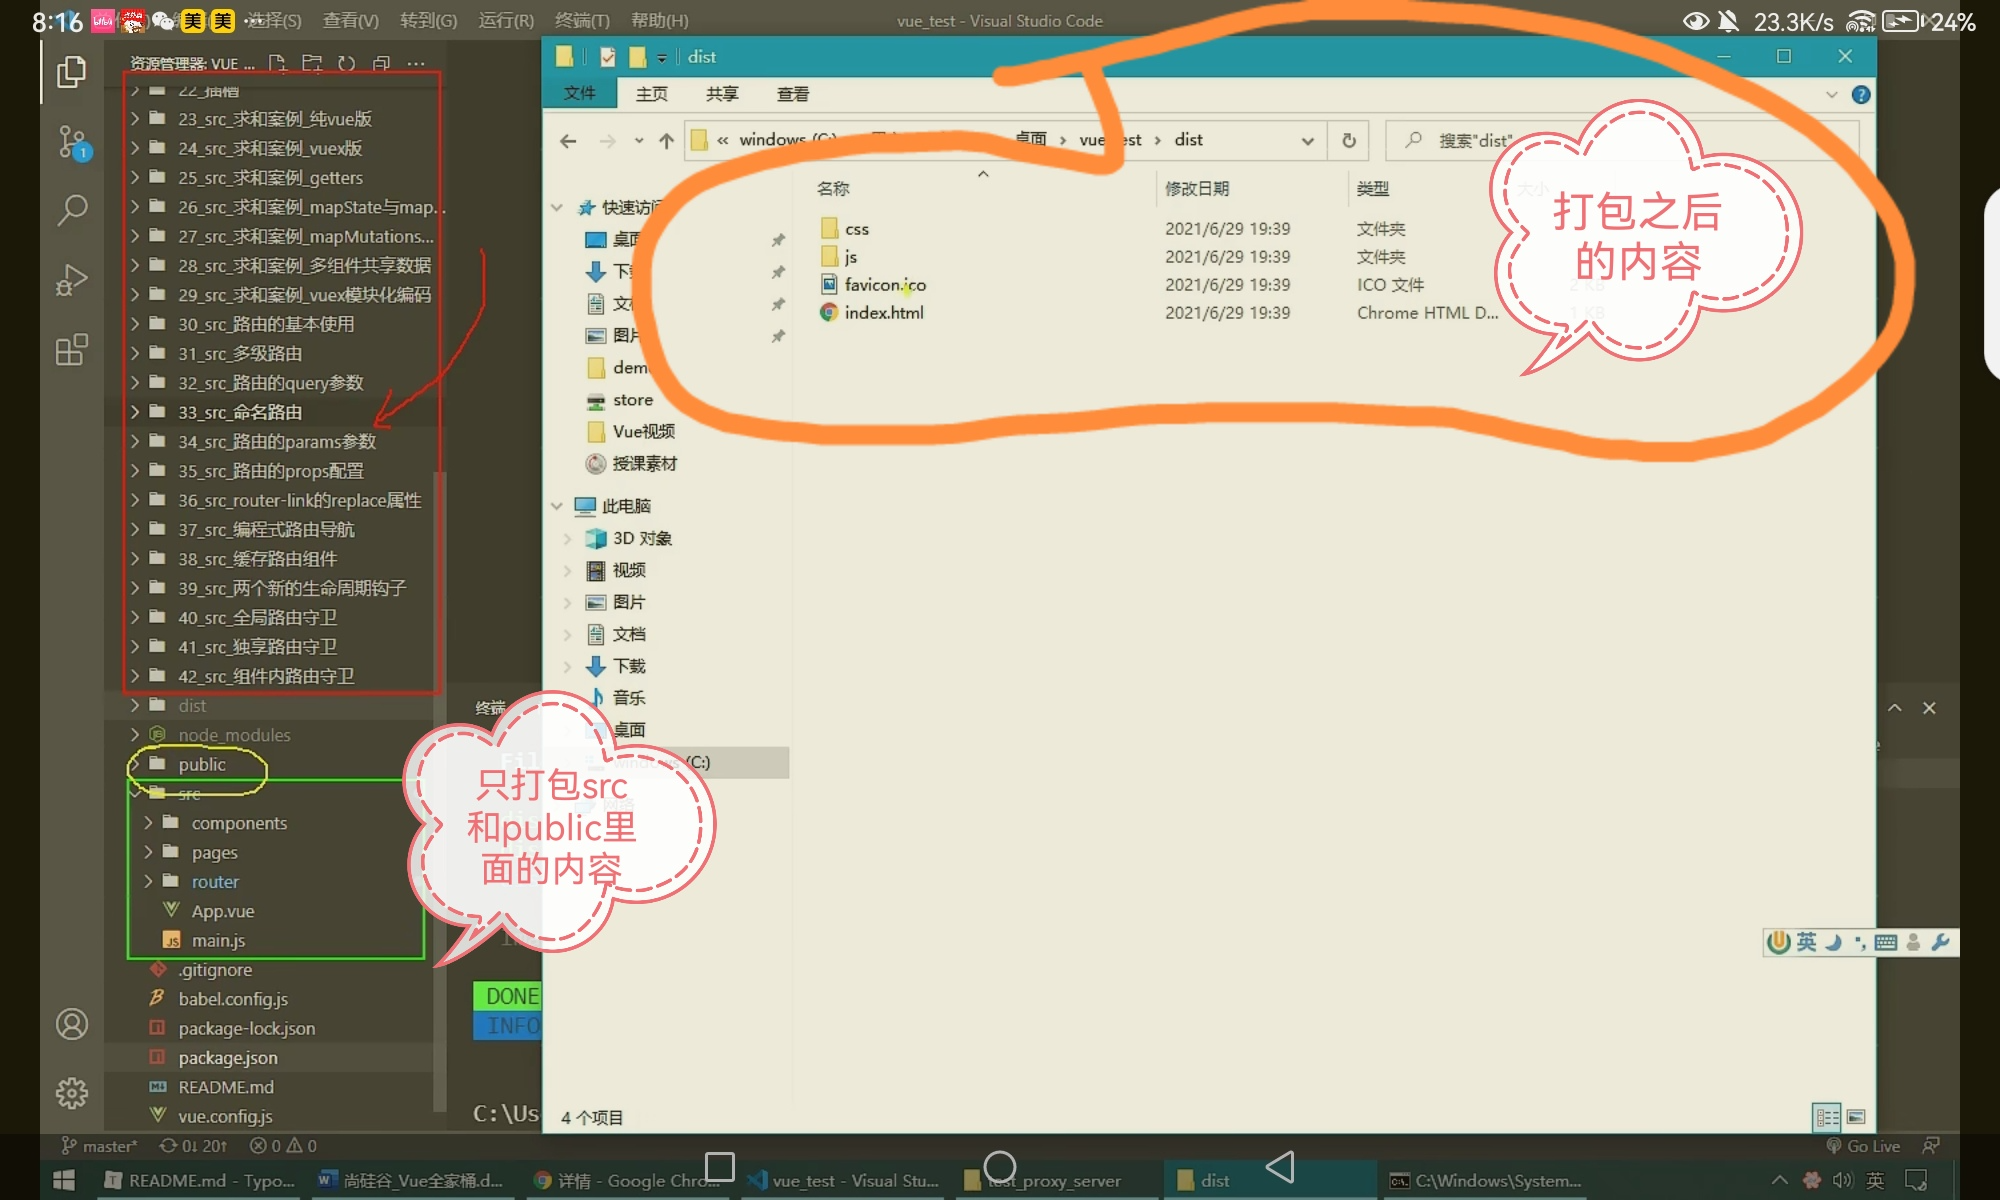Open address bar history dropdown arrow
Screen dimensions: 2000x1200
(x=1307, y=141)
